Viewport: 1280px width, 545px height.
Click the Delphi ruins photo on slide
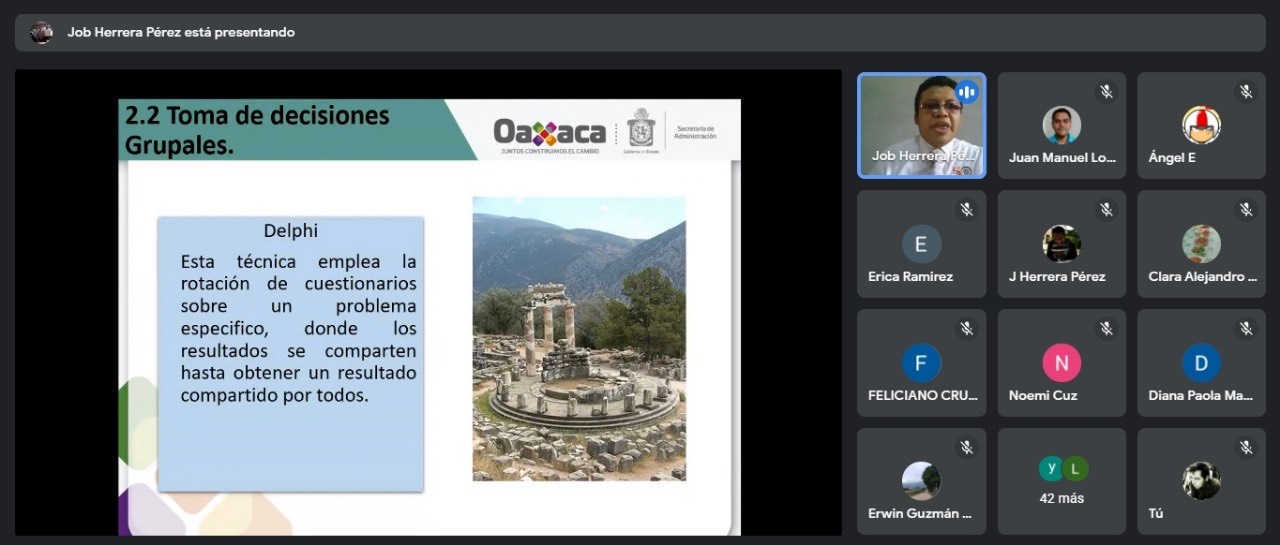tap(579, 338)
